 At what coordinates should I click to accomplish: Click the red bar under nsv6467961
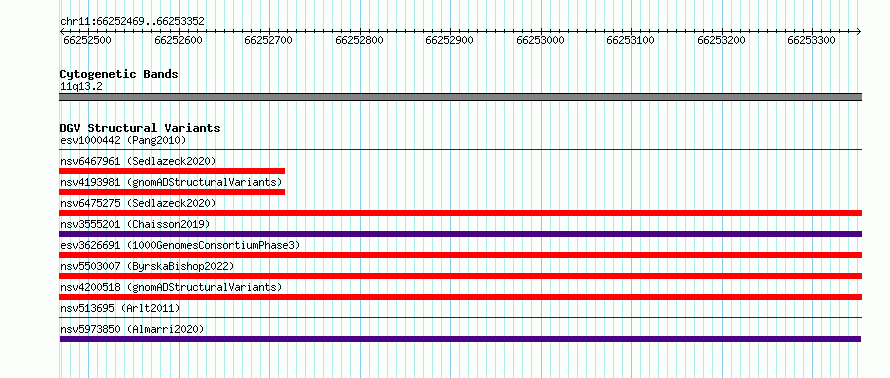[172, 171]
